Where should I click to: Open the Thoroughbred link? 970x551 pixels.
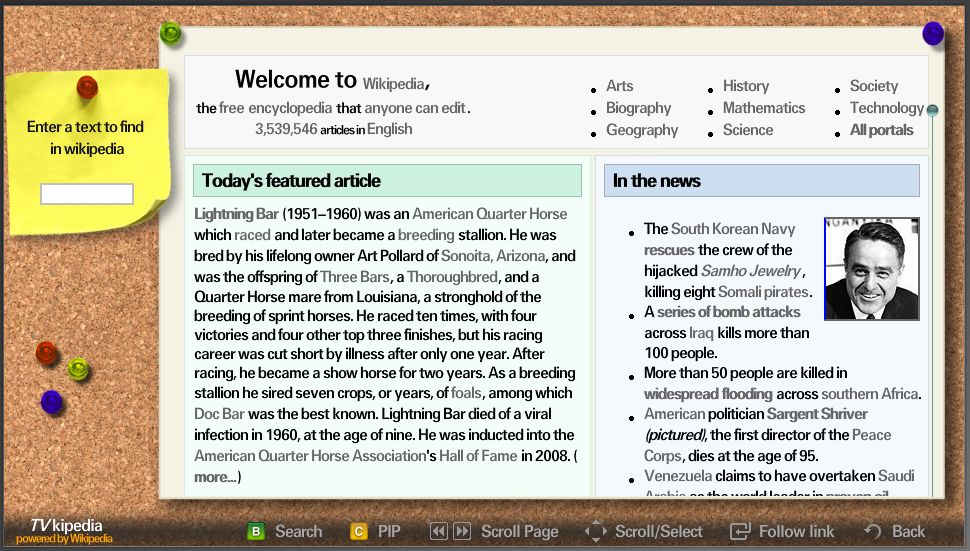tap(452, 277)
